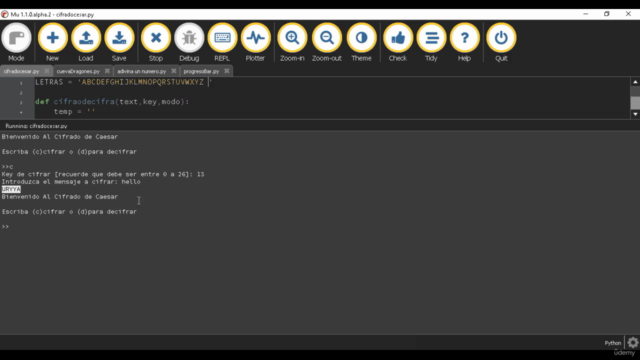Click 'Running: cifradocesar.py' panel label
Screen dimensions: 640x360
point(36,126)
